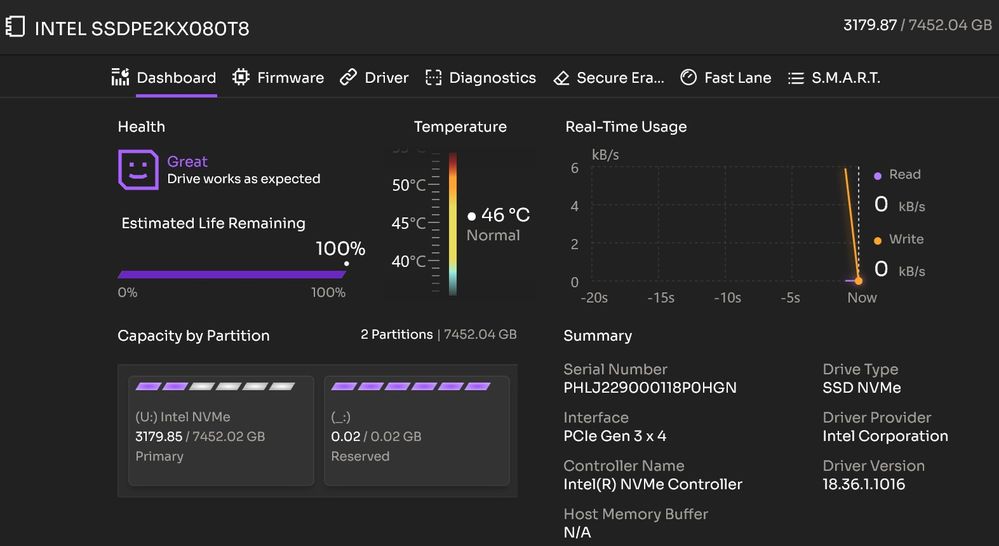999x546 pixels.
Task: Click the U: partition usage segment bar
Action: tap(215, 386)
